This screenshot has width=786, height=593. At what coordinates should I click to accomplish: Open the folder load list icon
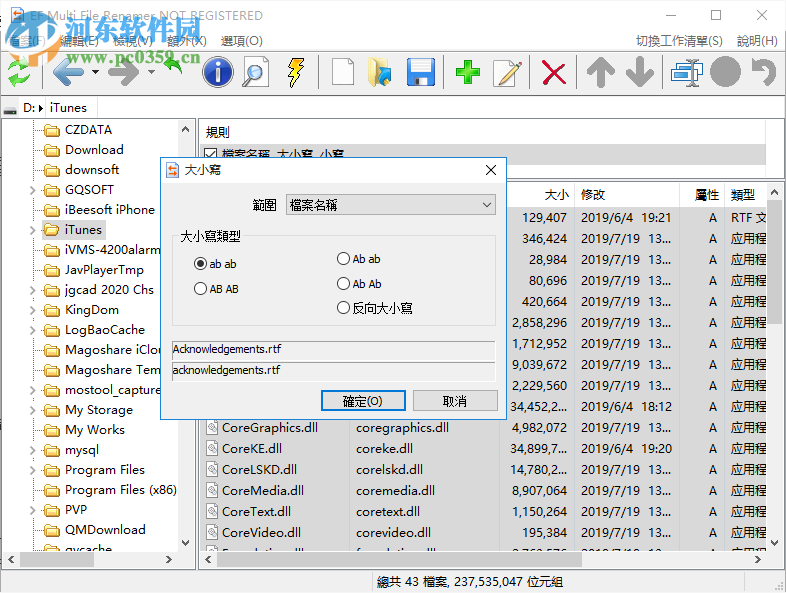(380, 72)
